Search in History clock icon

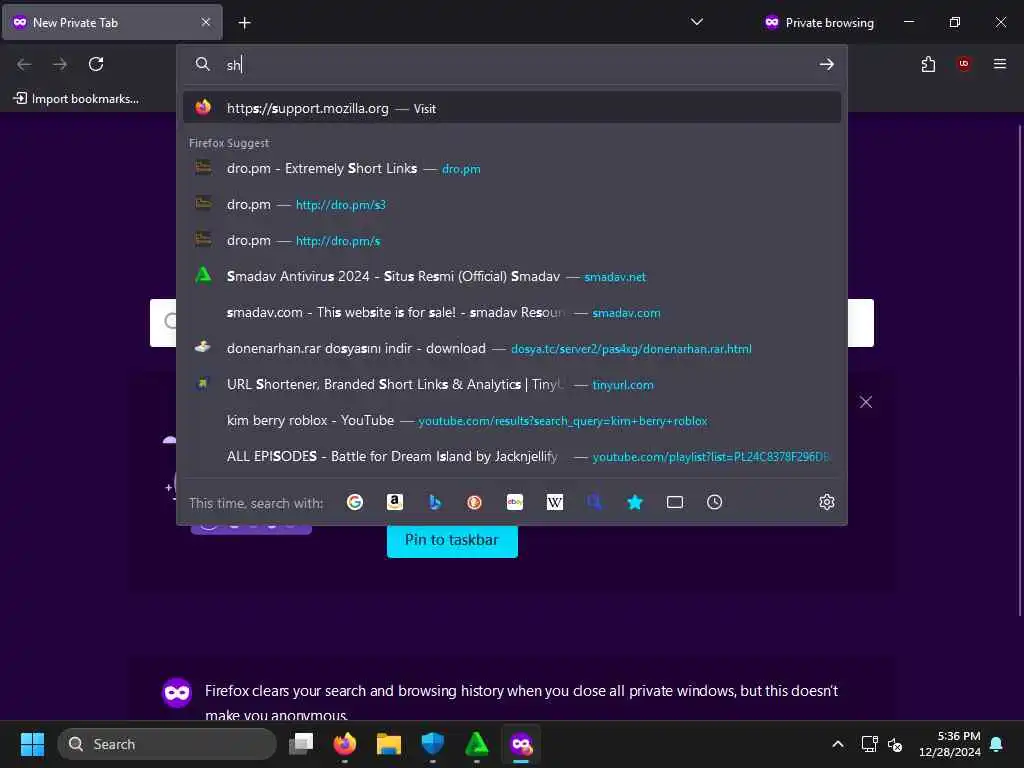click(x=714, y=502)
